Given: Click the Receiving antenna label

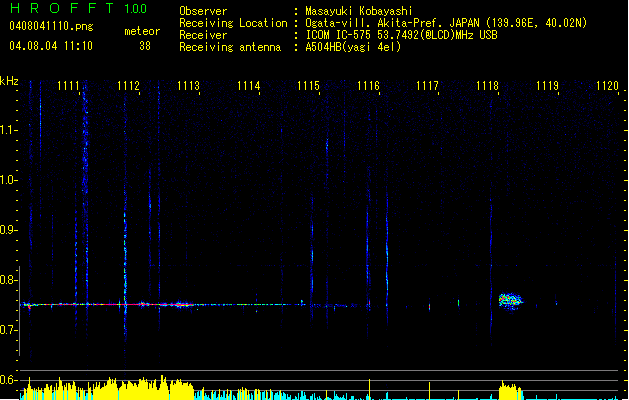Looking at the screenshot, I should (x=230, y=47).
